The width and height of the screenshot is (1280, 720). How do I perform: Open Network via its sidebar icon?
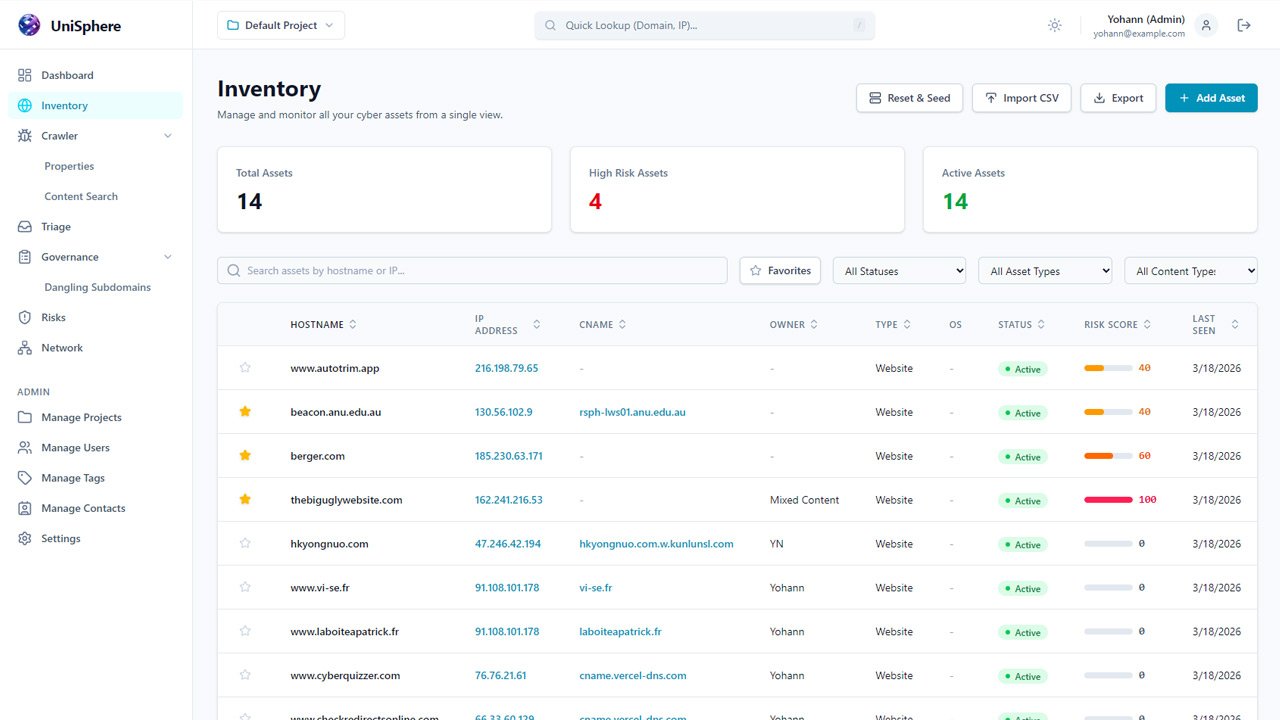pos(25,348)
